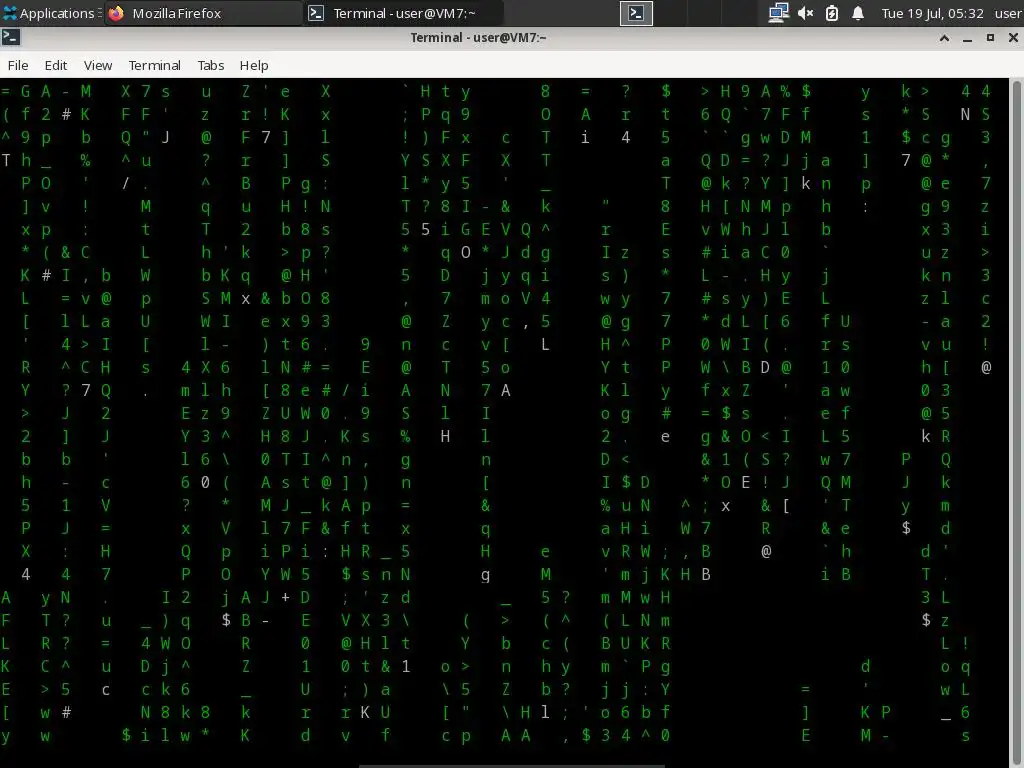Open the View menu
1024x768 pixels.
coord(98,65)
